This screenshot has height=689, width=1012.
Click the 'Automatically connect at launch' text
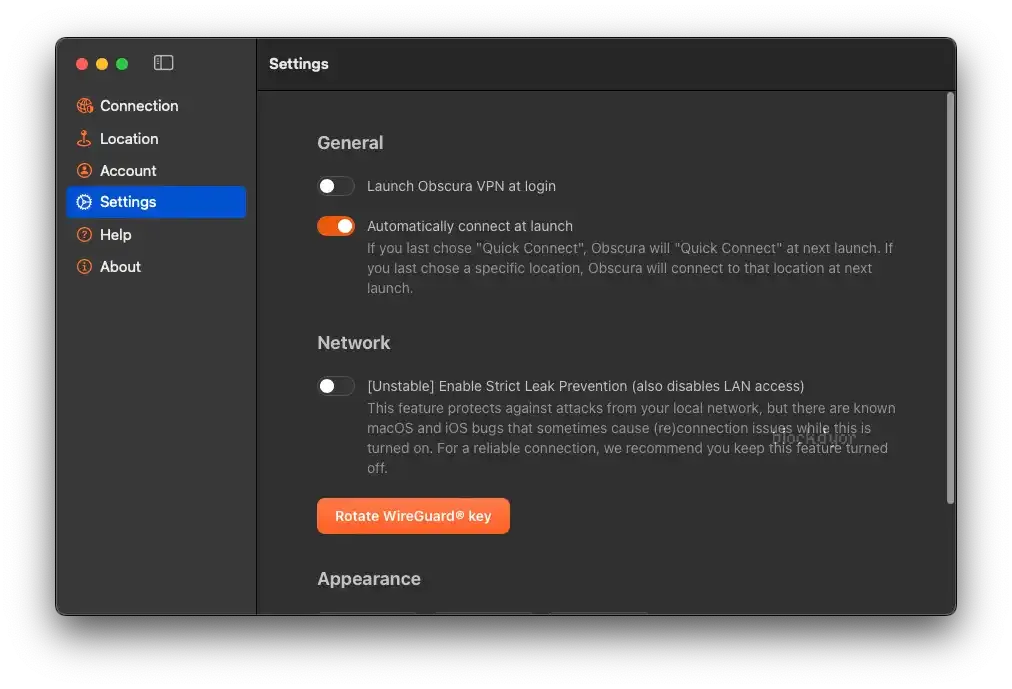coord(470,226)
